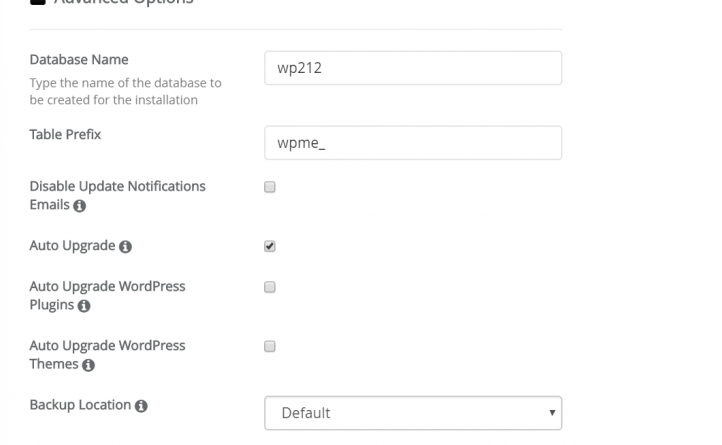
Task: Focus the Database Name input field
Action: pyautogui.click(x=413, y=68)
